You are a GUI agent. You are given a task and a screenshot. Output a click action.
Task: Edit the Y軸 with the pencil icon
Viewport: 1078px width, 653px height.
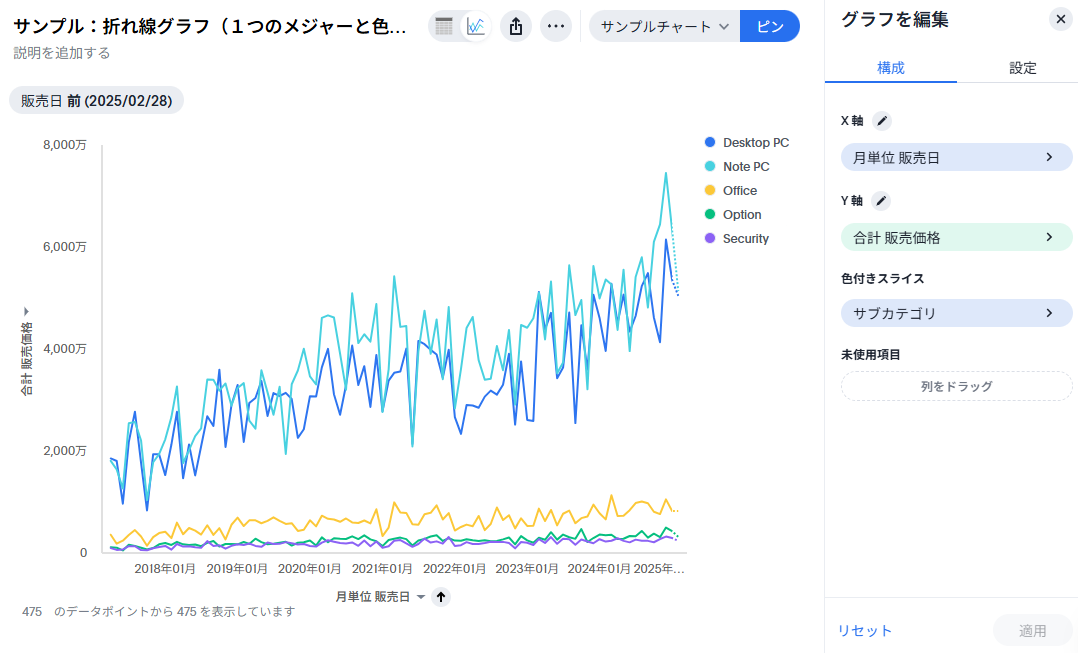(x=881, y=201)
